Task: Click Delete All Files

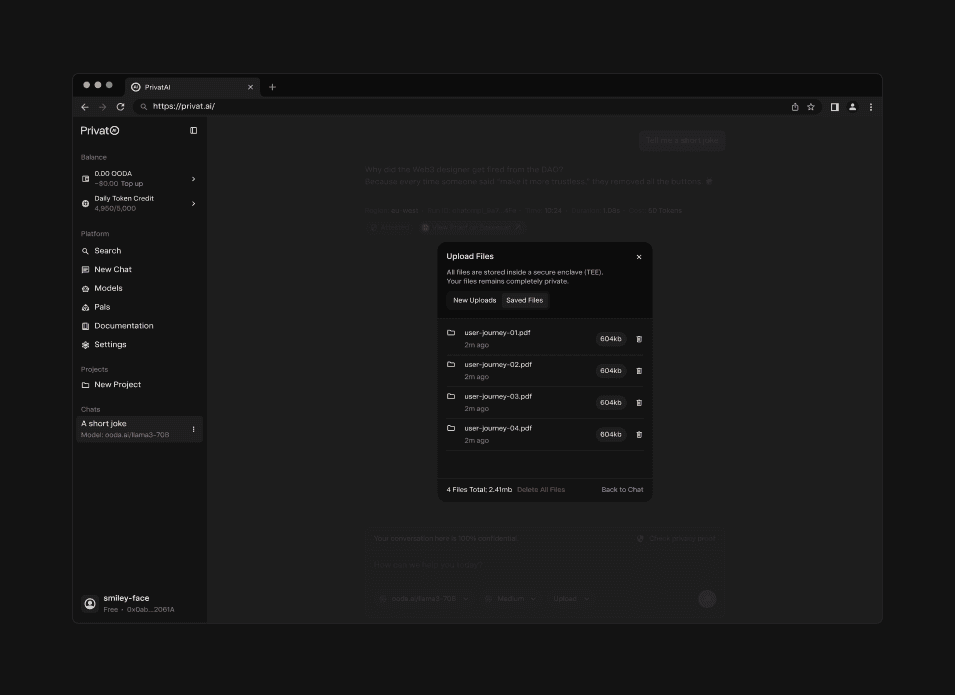Action: [541, 489]
